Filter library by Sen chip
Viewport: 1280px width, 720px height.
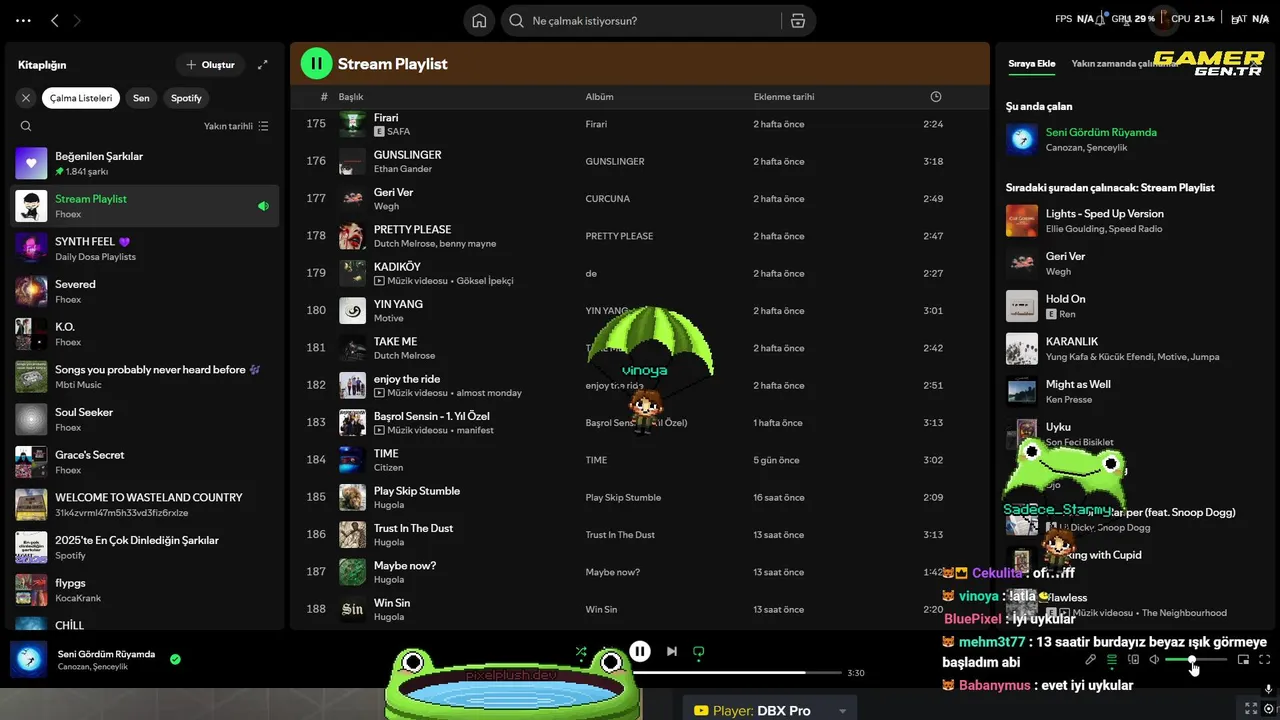(x=141, y=98)
